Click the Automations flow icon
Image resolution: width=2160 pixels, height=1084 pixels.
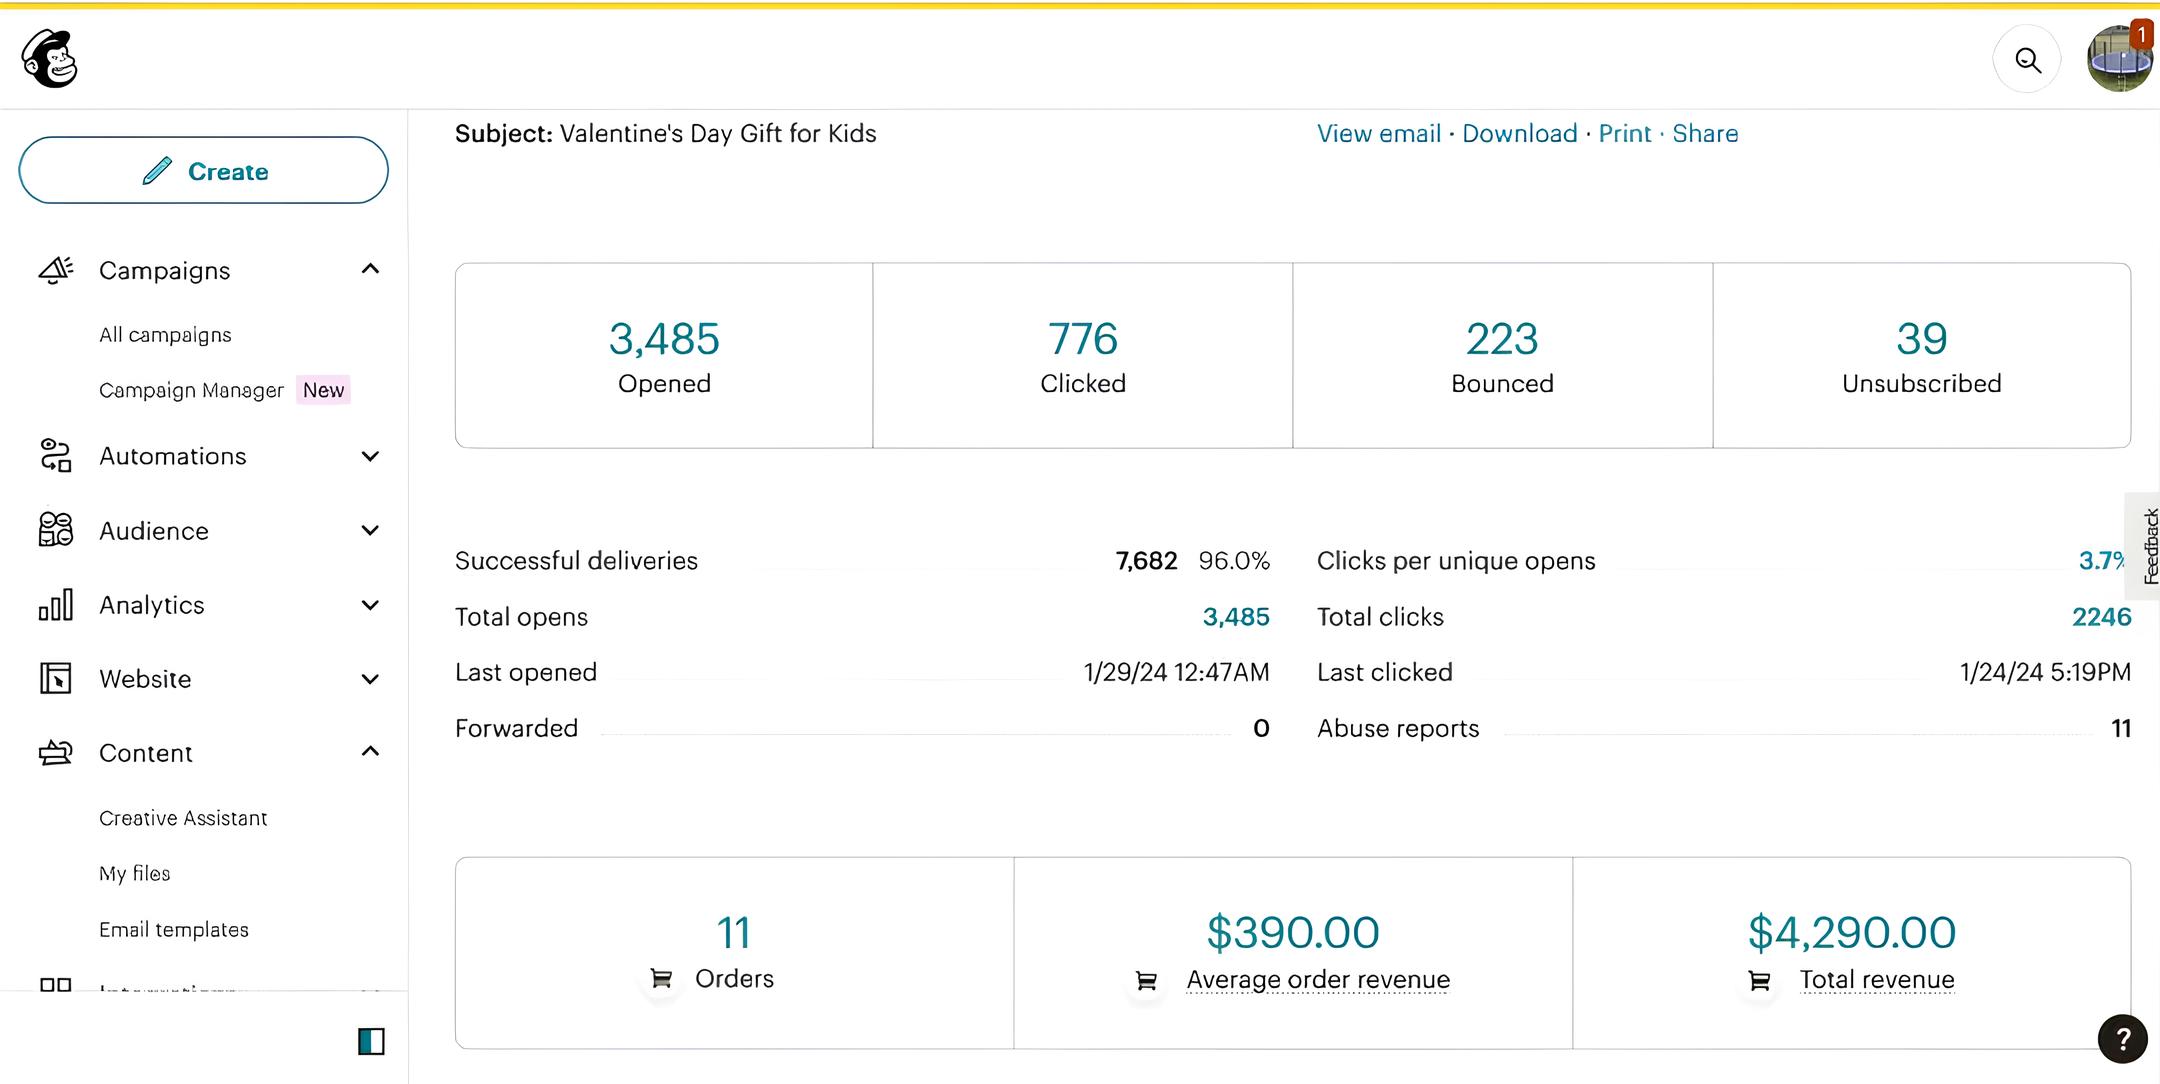click(56, 456)
